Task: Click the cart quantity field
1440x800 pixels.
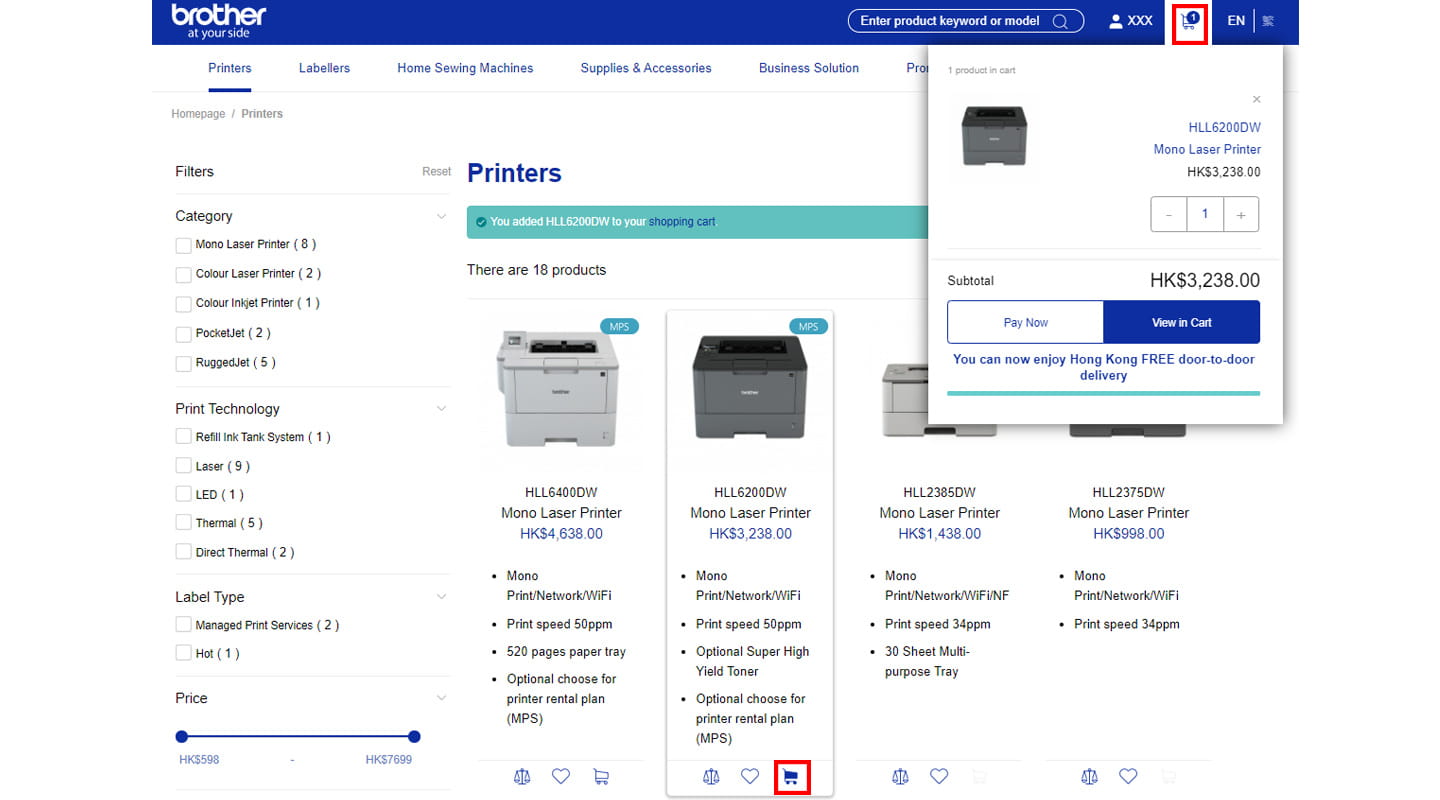Action: click(1205, 214)
